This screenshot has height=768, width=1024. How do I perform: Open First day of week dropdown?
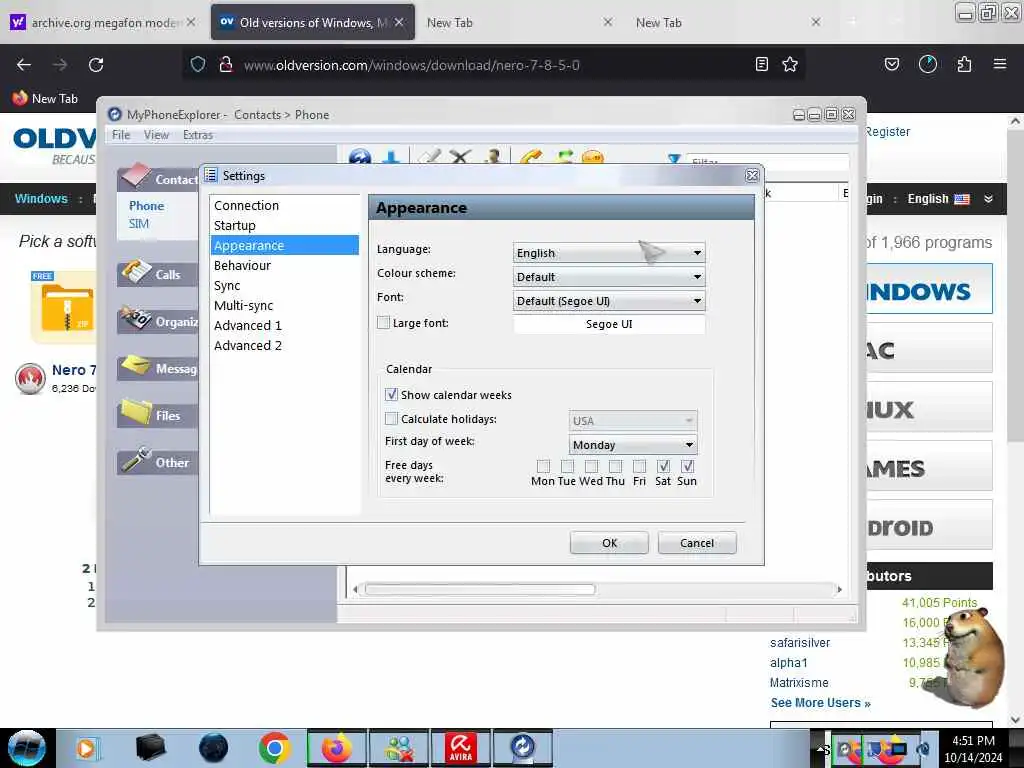pos(633,445)
